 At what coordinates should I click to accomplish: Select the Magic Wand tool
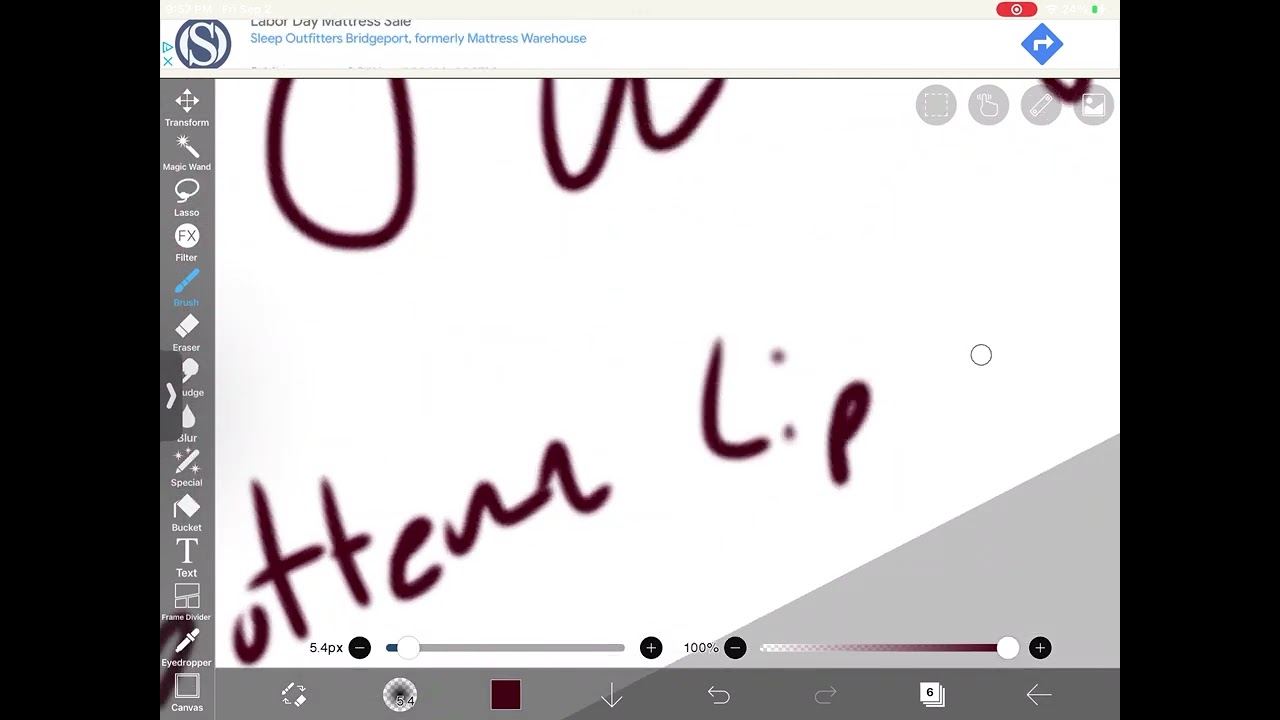coord(187,153)
